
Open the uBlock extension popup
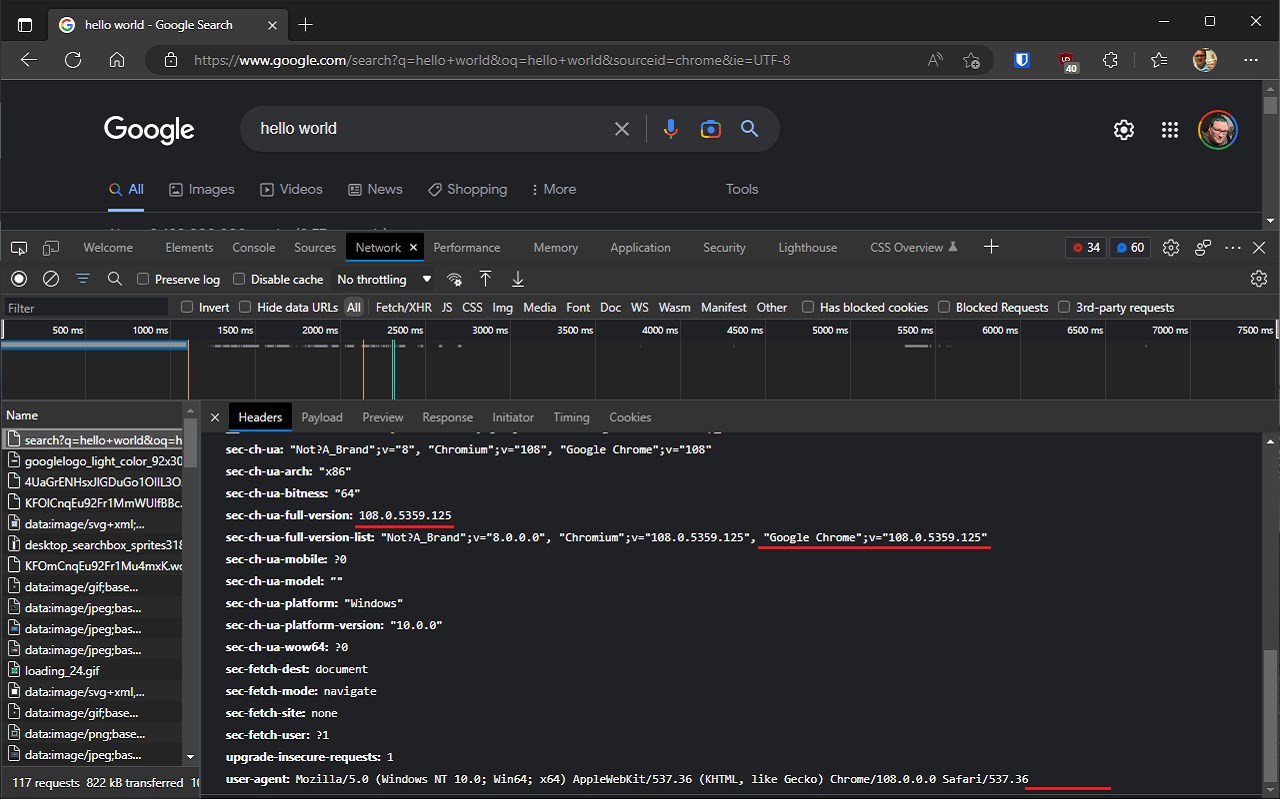(1068, 61)
